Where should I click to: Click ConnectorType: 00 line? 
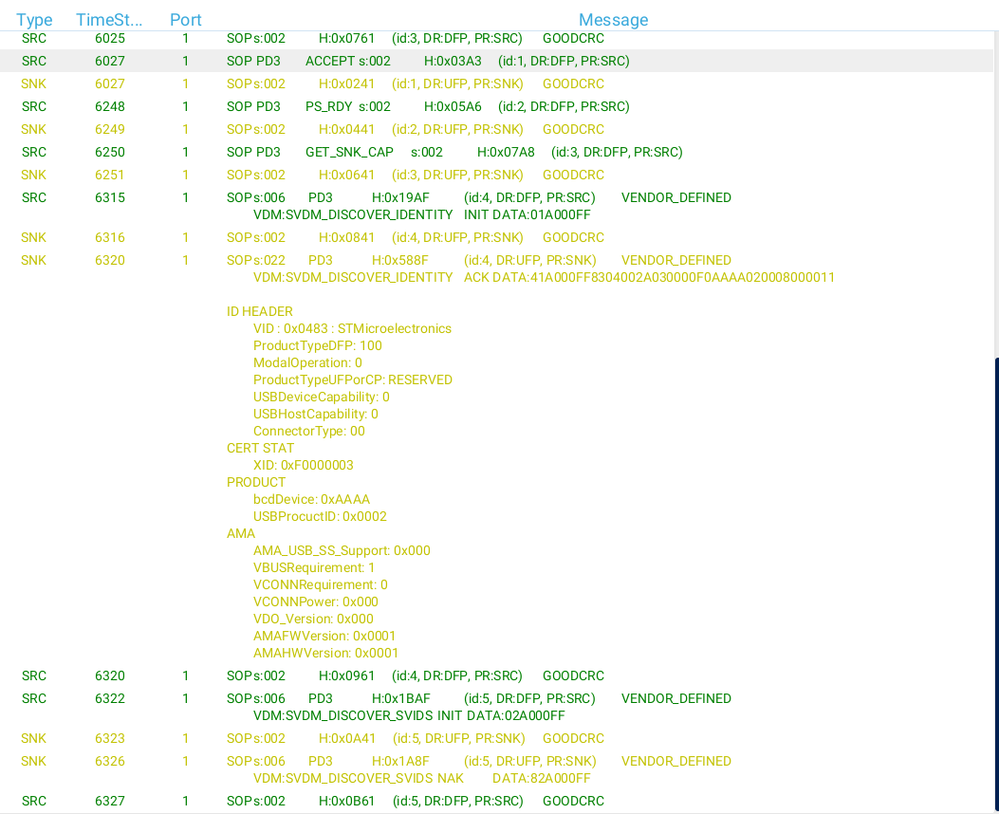tap(309, 431)
